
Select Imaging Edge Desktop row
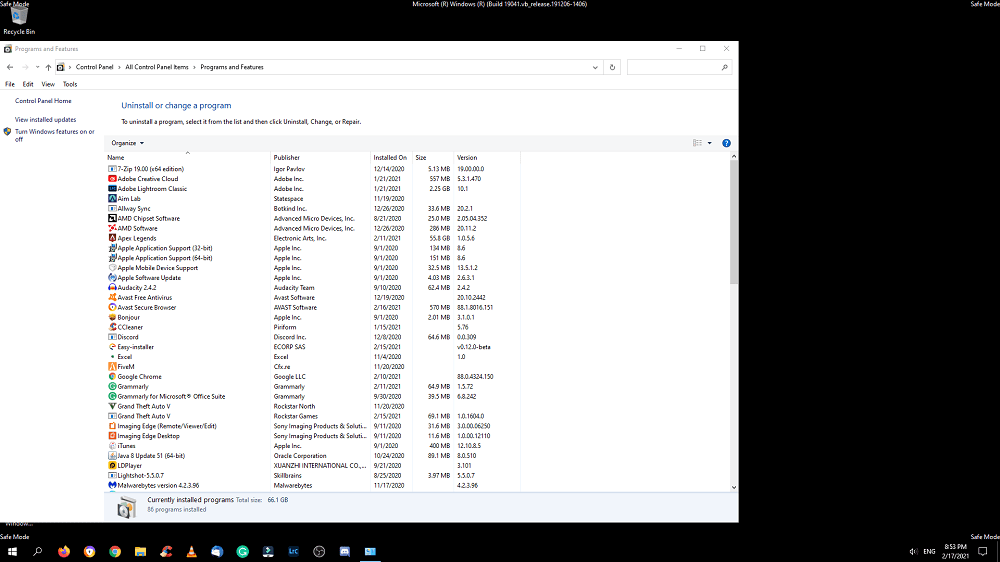pyautogui.click(x=312, y=436)
